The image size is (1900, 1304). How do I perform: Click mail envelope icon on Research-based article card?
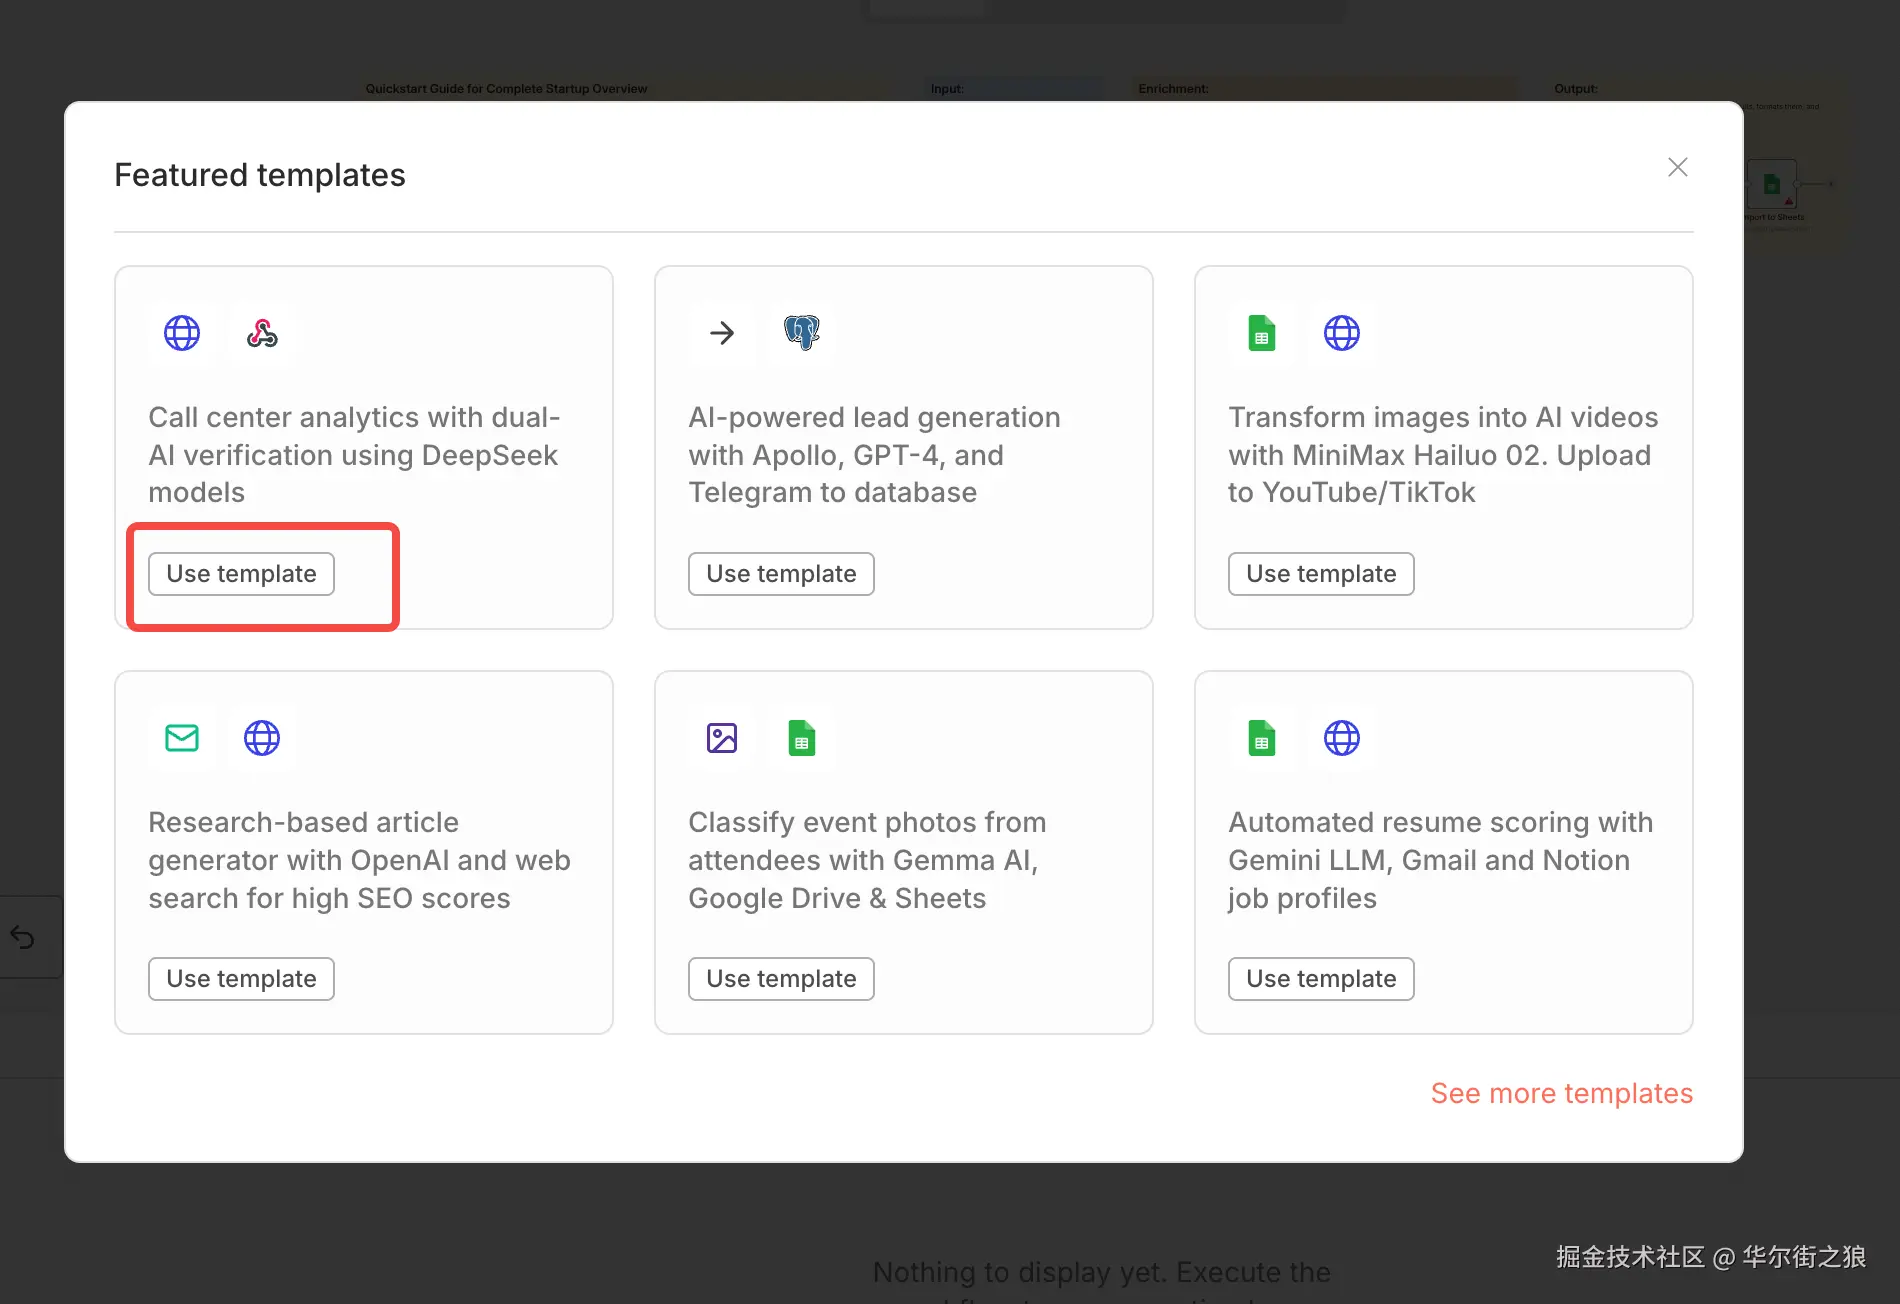point(182,738)
